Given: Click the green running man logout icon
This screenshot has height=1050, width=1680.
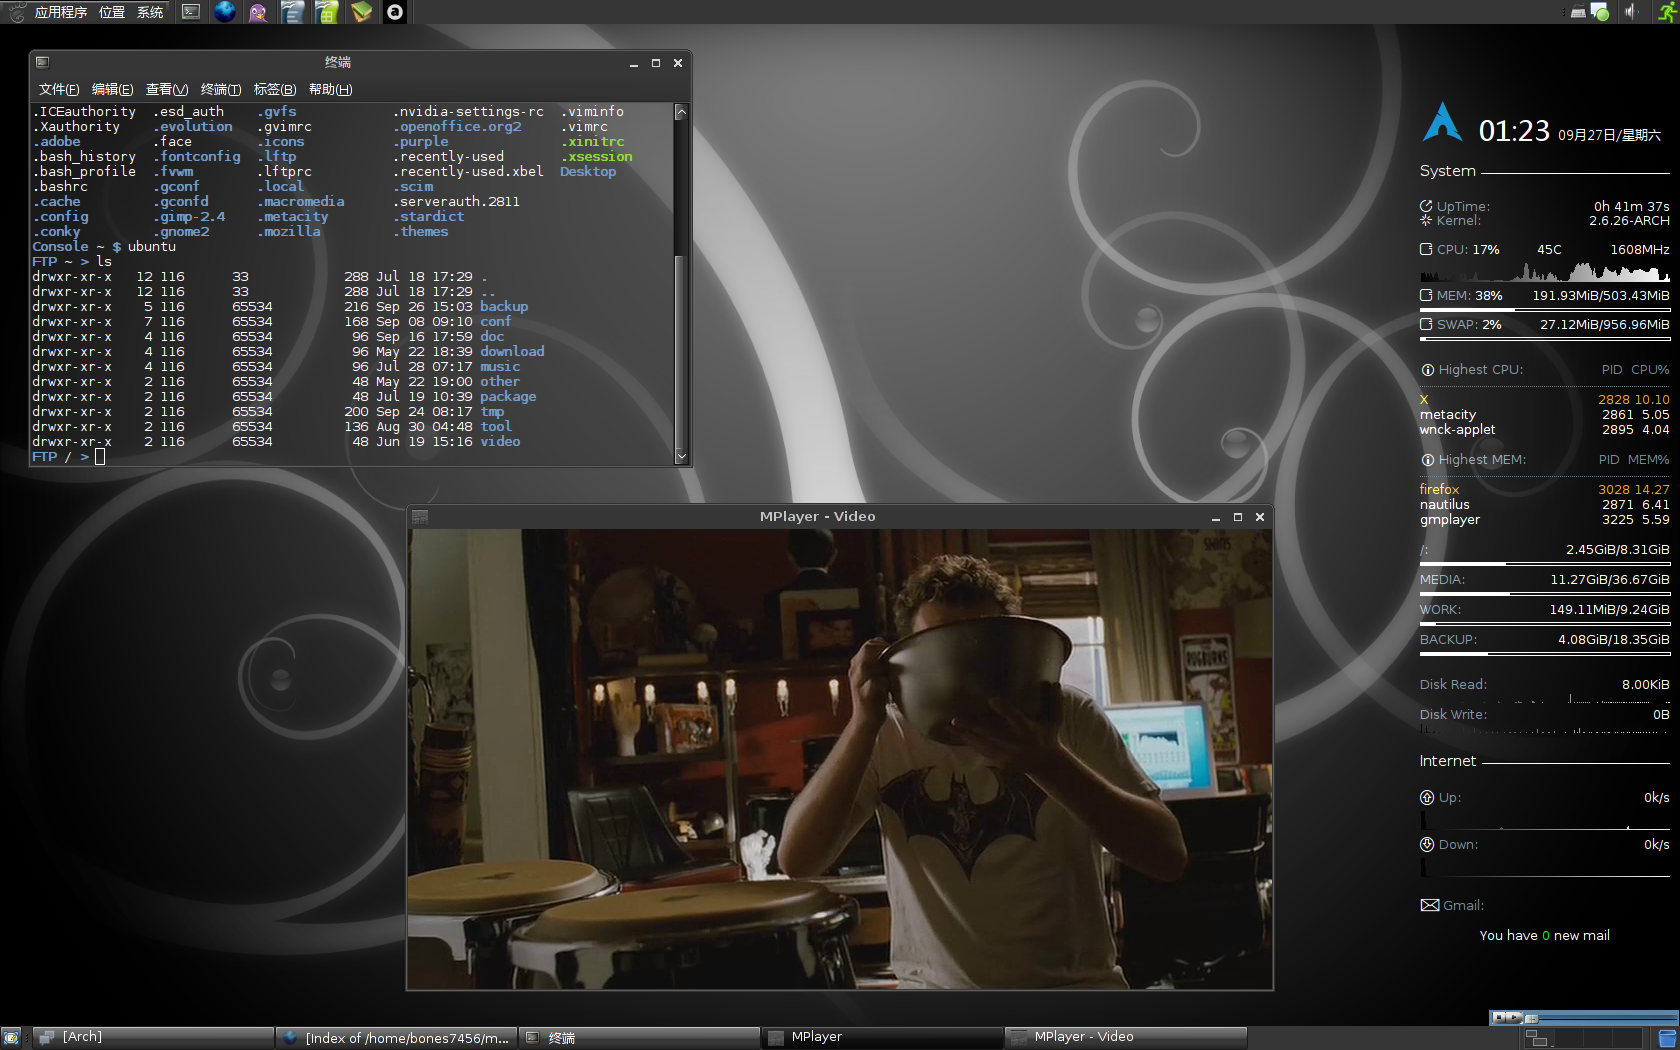Looking at the screenshot, I should click(x=1668, y=12).
